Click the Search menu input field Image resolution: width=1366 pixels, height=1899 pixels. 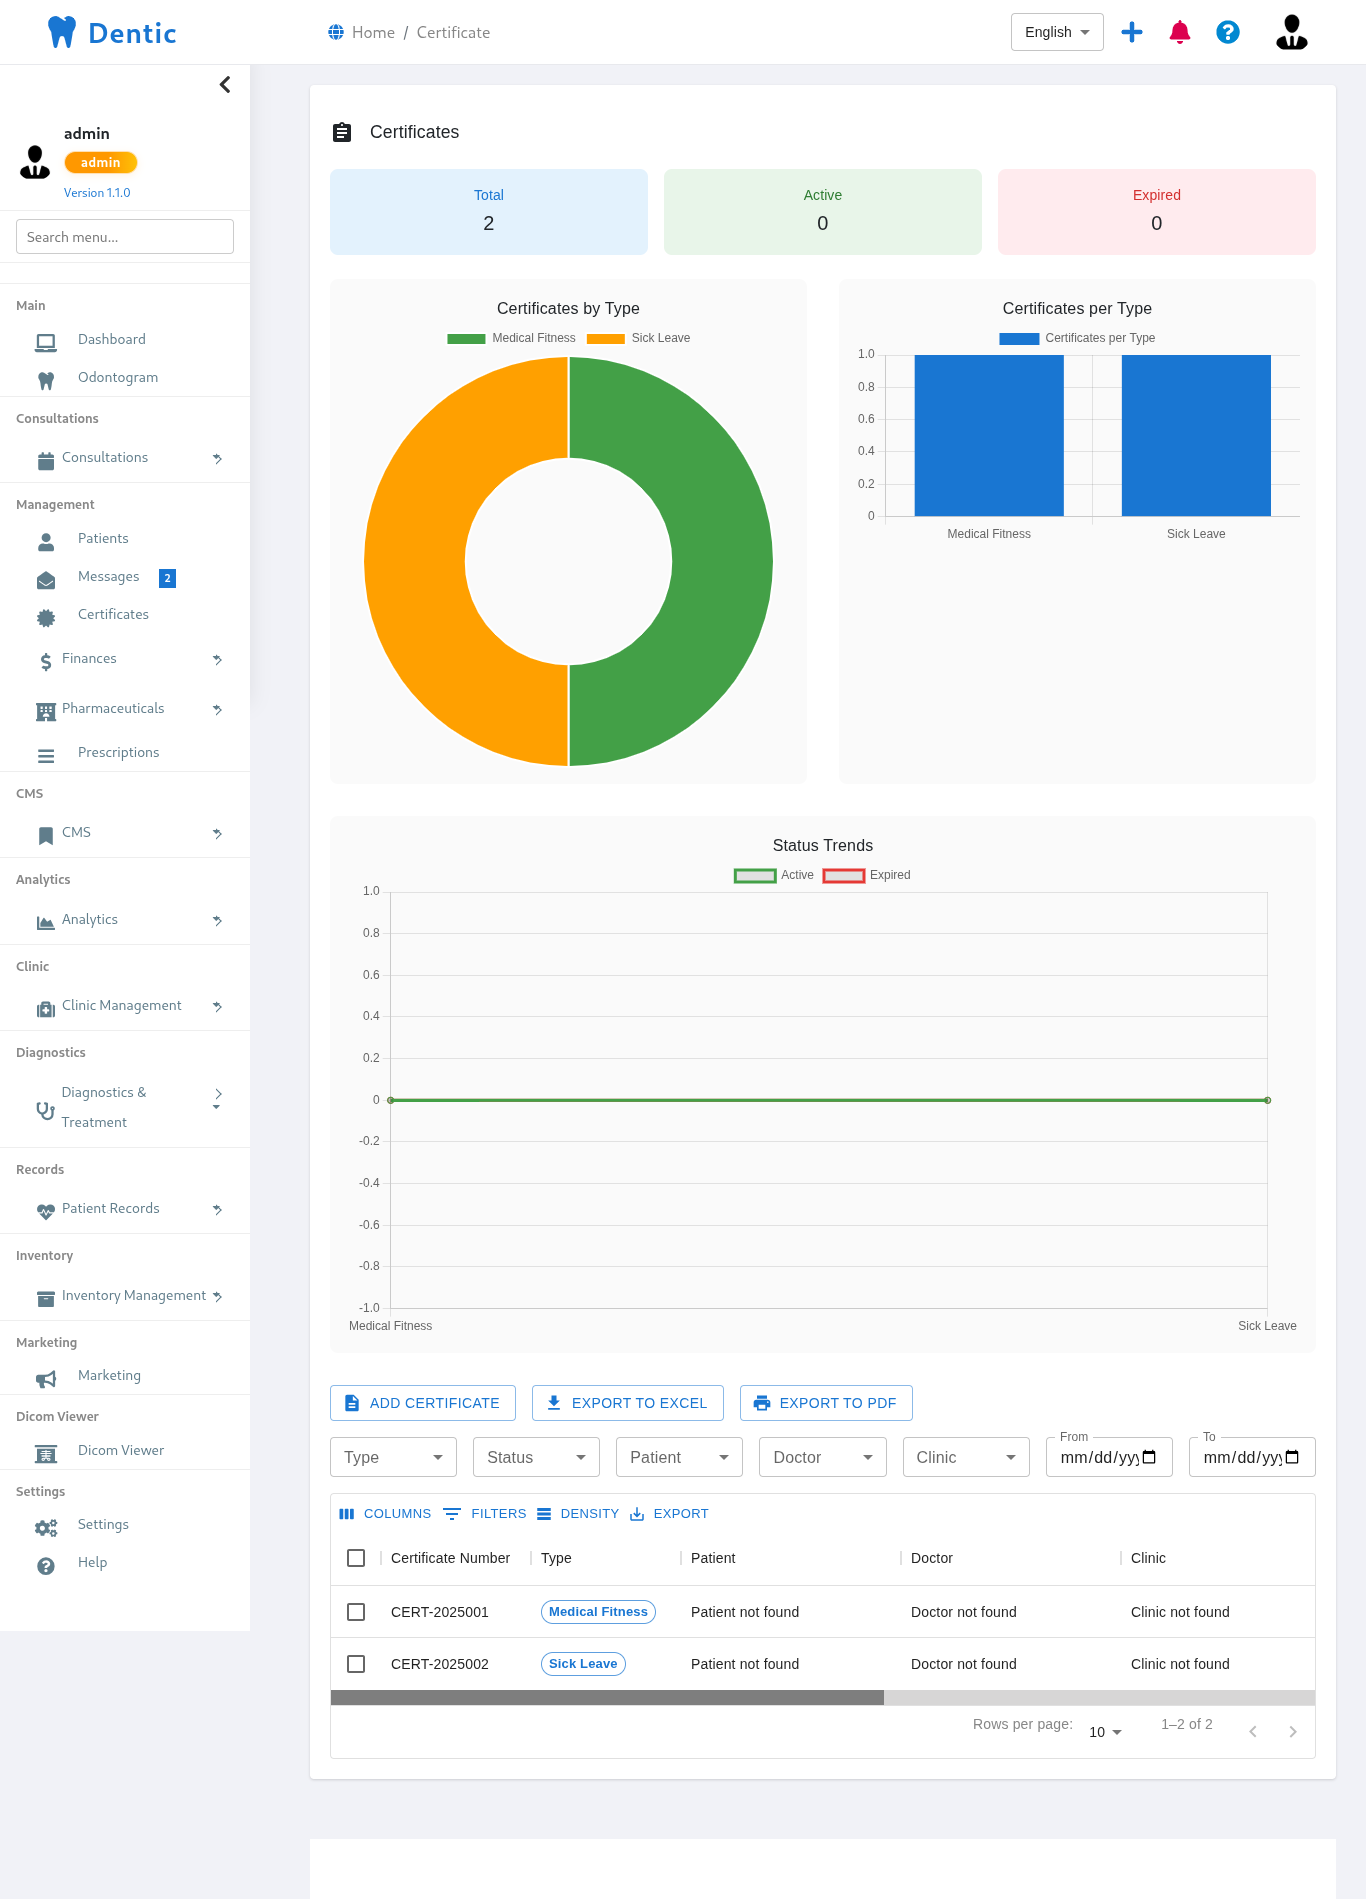[x=125, y=237]
